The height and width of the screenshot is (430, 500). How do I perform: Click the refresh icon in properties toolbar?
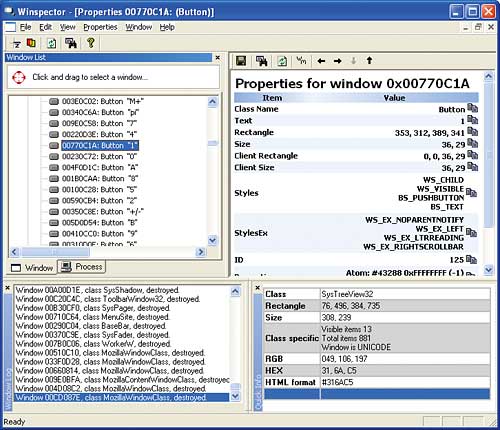pos(282,61)
